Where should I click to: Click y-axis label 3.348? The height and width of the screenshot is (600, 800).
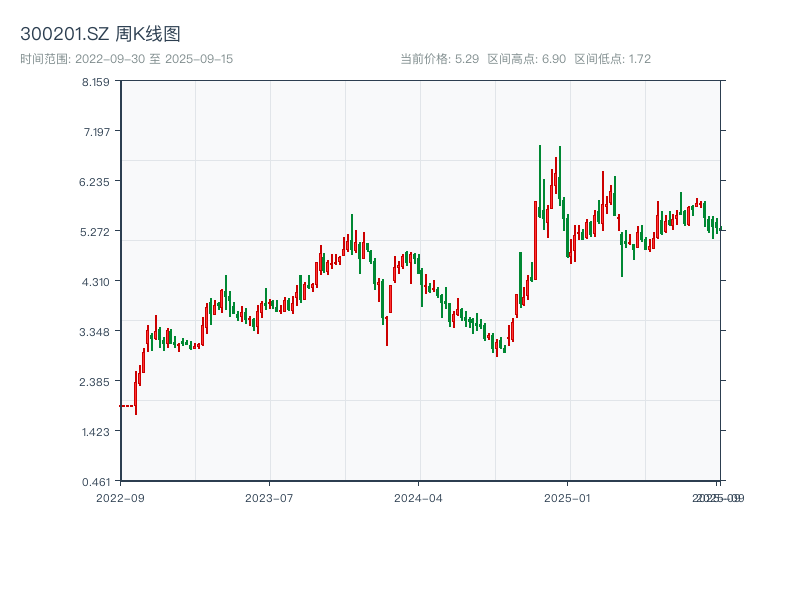pyautogui.click(x=94, y=332)
